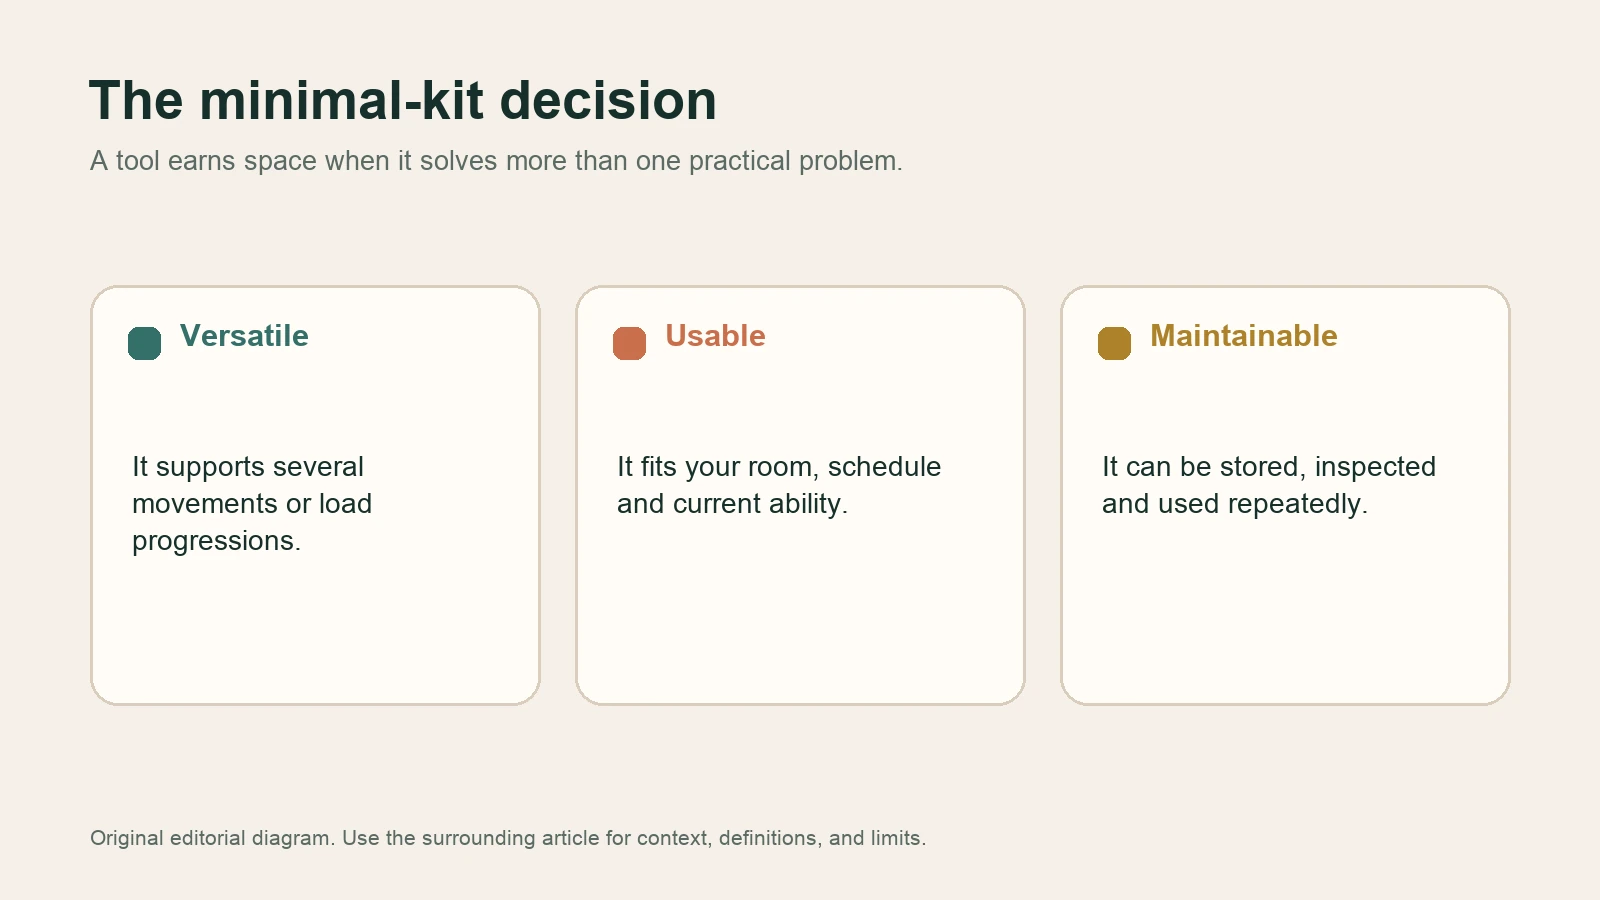This screenshot has height=900, width=1600.
Task: Click the words 'and current ability.'
Action: click(x=732, y=504)
